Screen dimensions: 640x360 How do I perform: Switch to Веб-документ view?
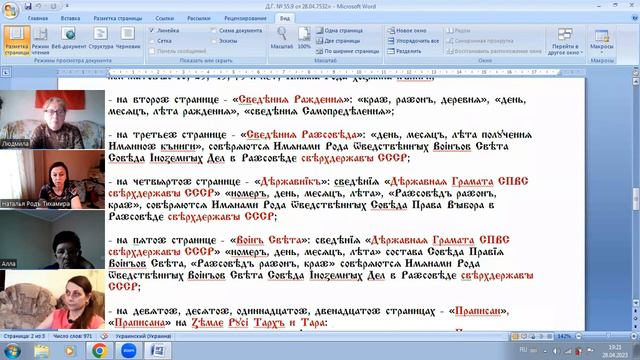pyautogui.click(x=69, y=38)
